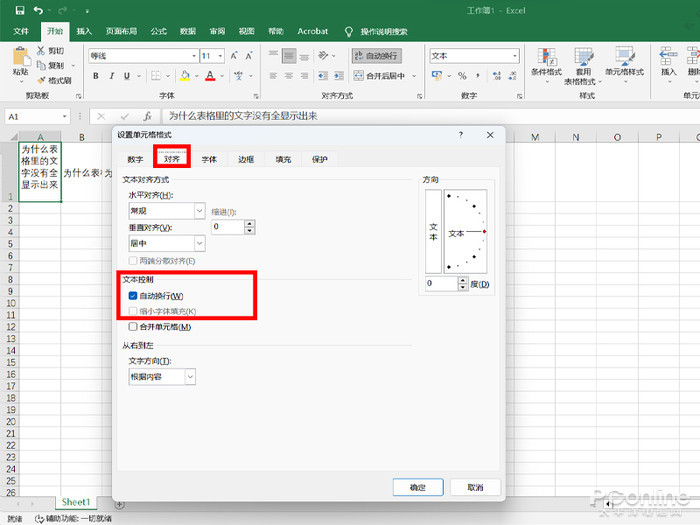
Task: Open the font name dropdown
Action: tap(194, 56)
